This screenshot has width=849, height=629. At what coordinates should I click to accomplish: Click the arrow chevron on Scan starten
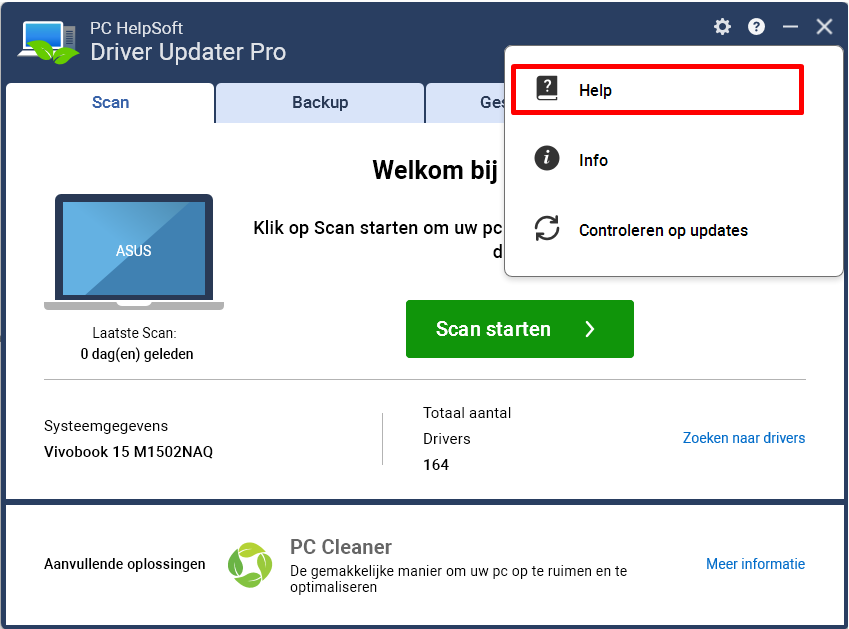pyautogui.click(x=590, y=329)
